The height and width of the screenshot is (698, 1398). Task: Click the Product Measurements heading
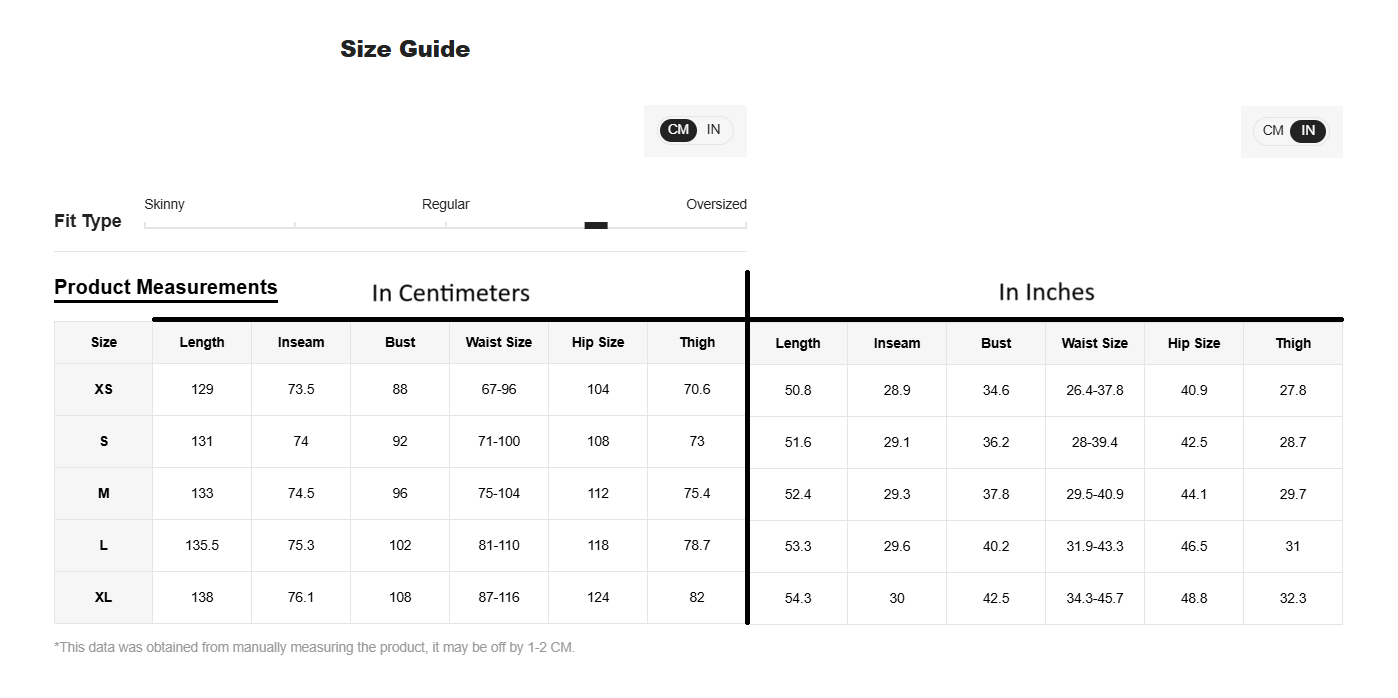(x=166, y=287)
